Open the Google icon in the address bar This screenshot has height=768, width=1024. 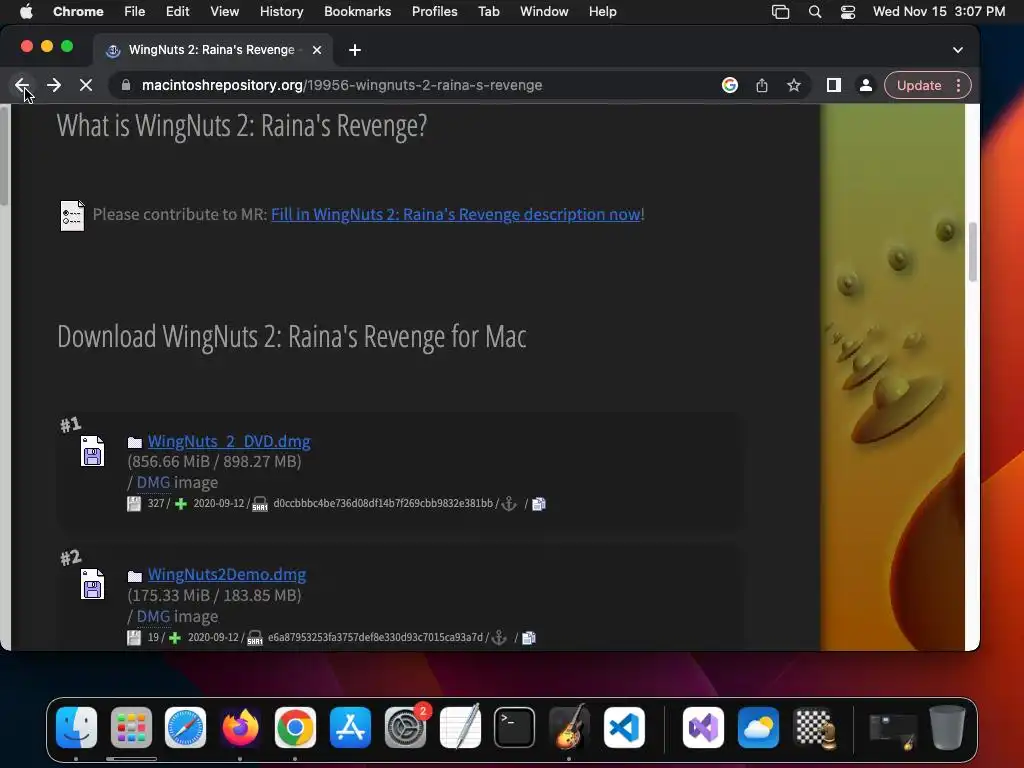(729, 85)
